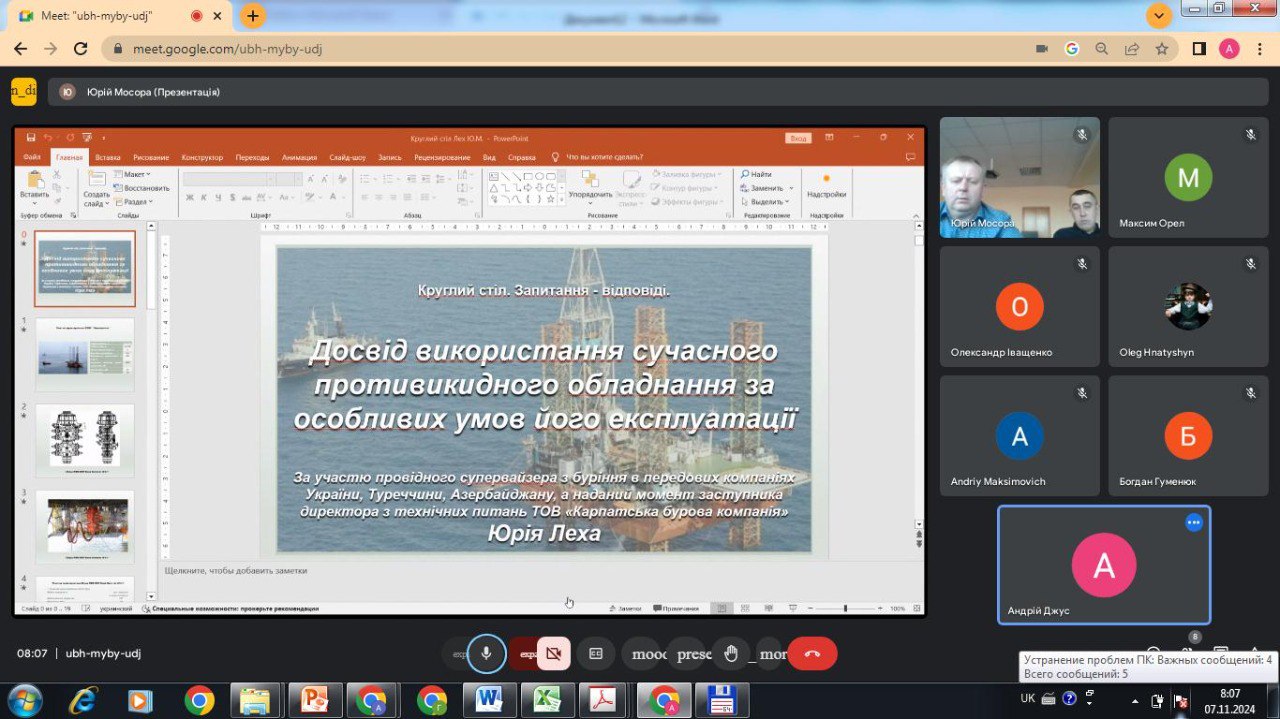The image size is (1280, 719).
Task: Turn on the camera in Meet
Action: pyautogui.click(x=553, y=653)
